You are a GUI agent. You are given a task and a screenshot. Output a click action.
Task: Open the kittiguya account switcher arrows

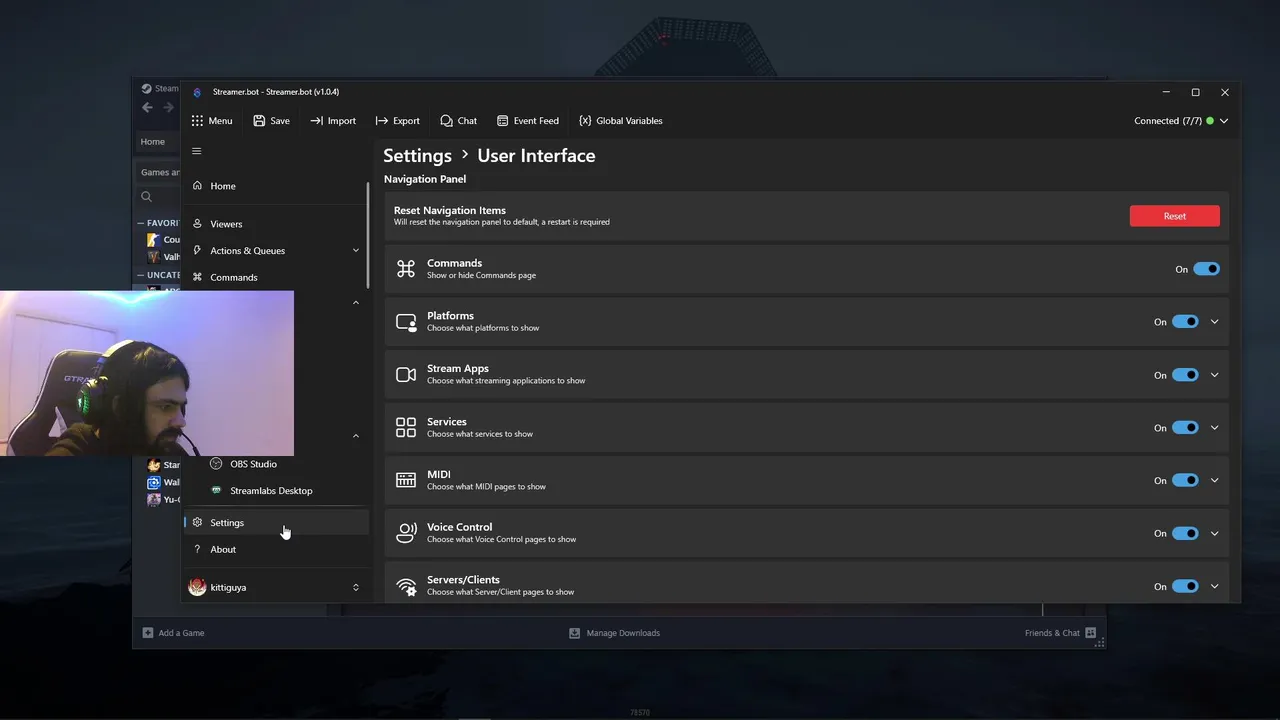pos(355,587)
